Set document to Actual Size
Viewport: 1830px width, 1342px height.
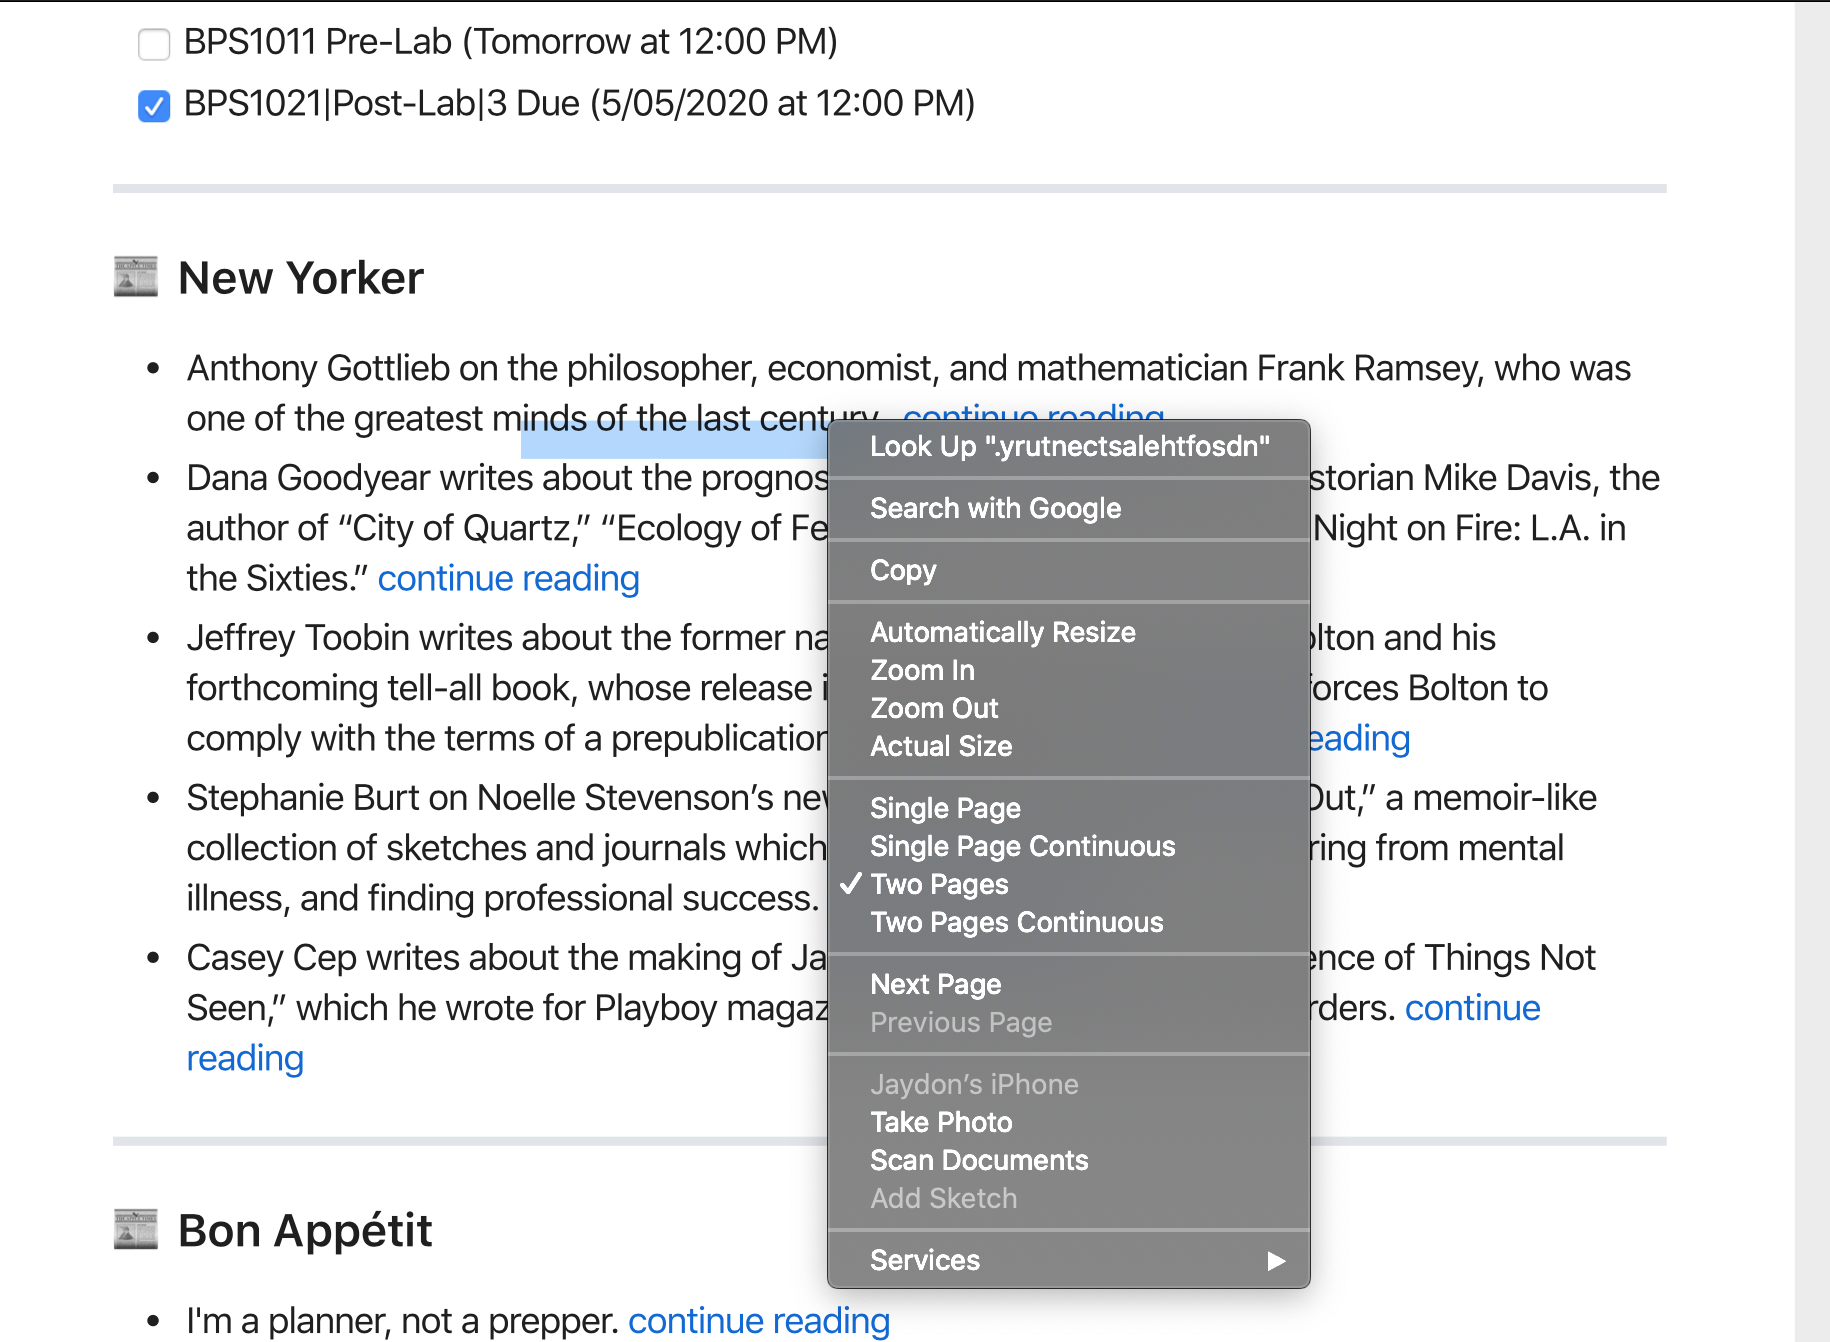(x=940, y=745)
